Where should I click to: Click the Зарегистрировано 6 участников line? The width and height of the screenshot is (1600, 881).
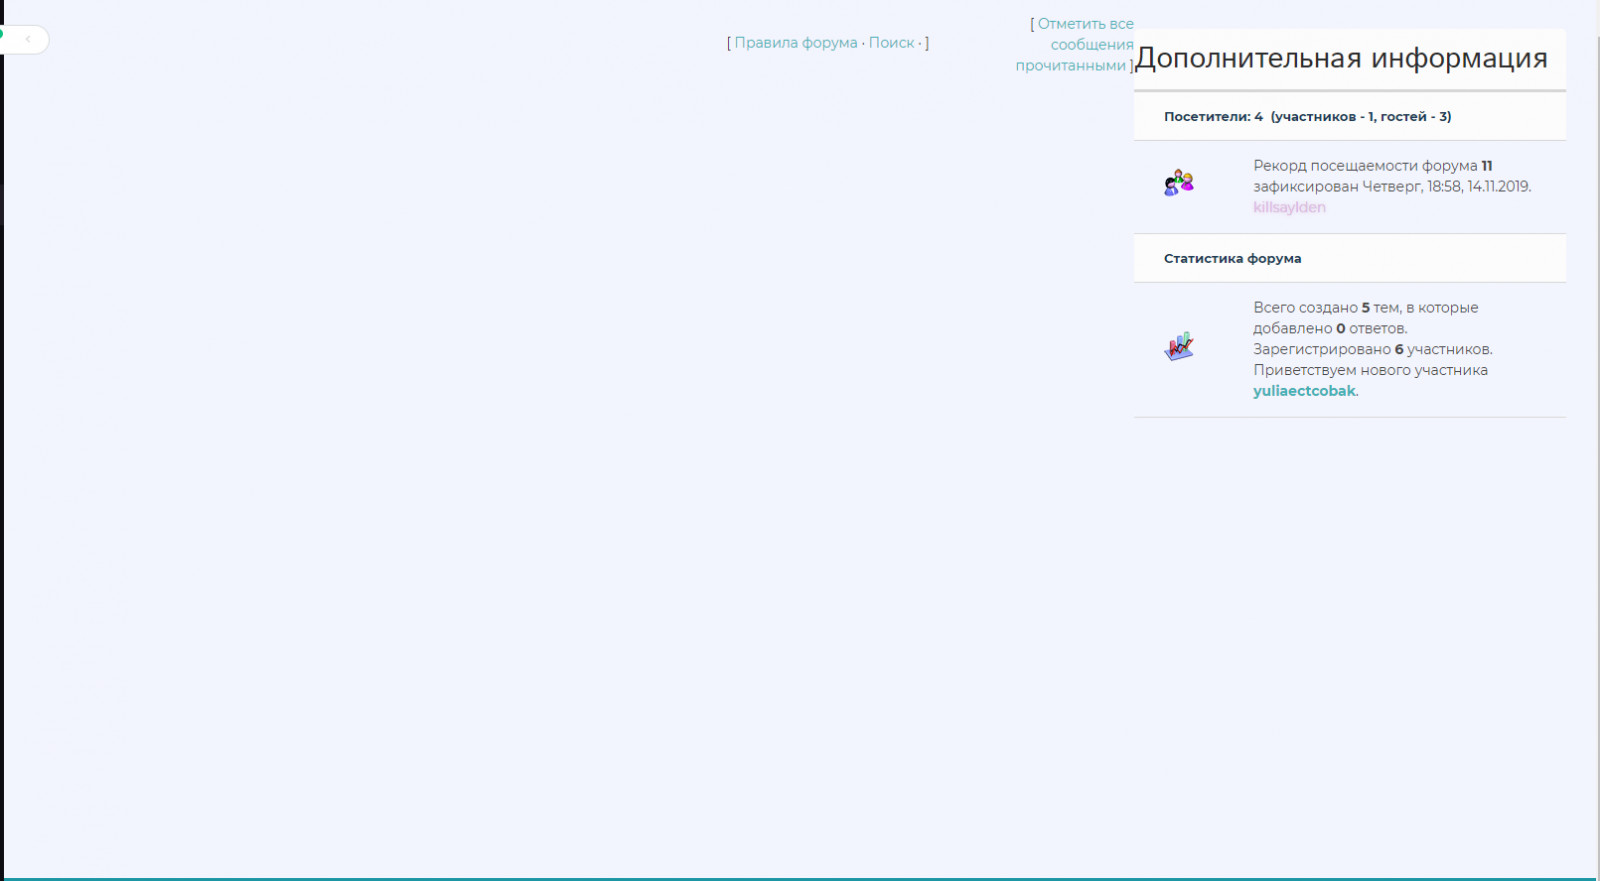(x=1372, y=349)
